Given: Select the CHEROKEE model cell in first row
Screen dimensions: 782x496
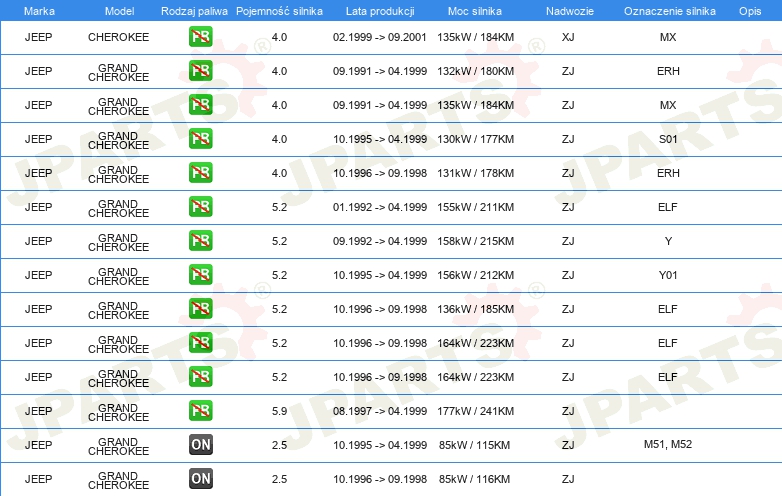Looking at the screenshot, I should (119, 37).
